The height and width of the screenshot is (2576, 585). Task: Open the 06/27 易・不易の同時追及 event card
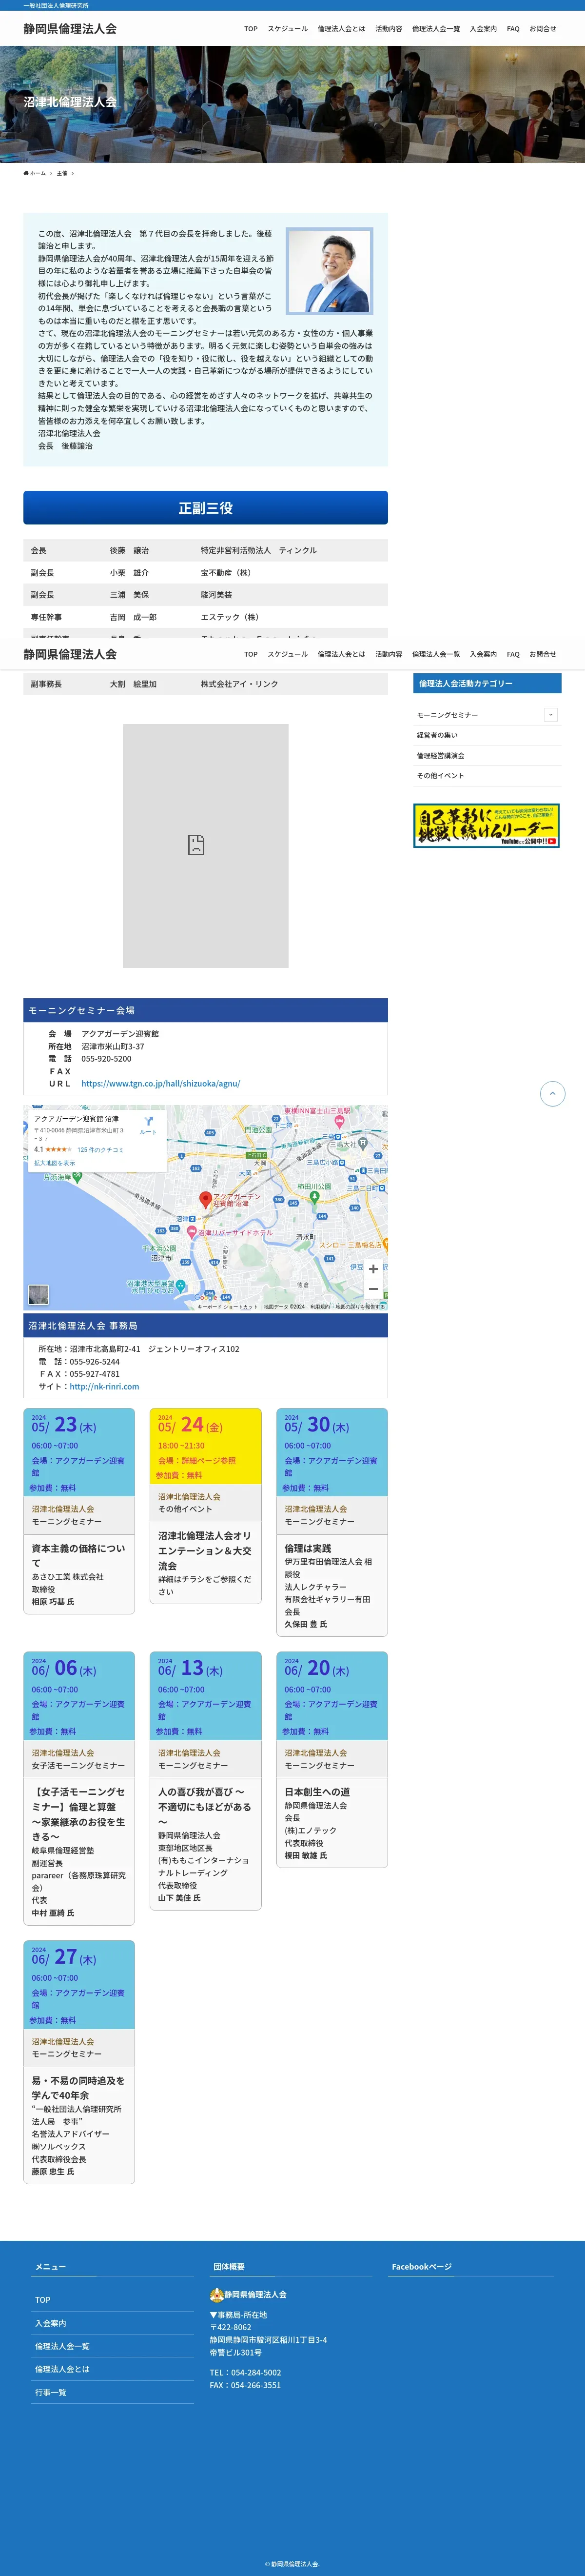pyautogui.click(x=79, y=2062)
